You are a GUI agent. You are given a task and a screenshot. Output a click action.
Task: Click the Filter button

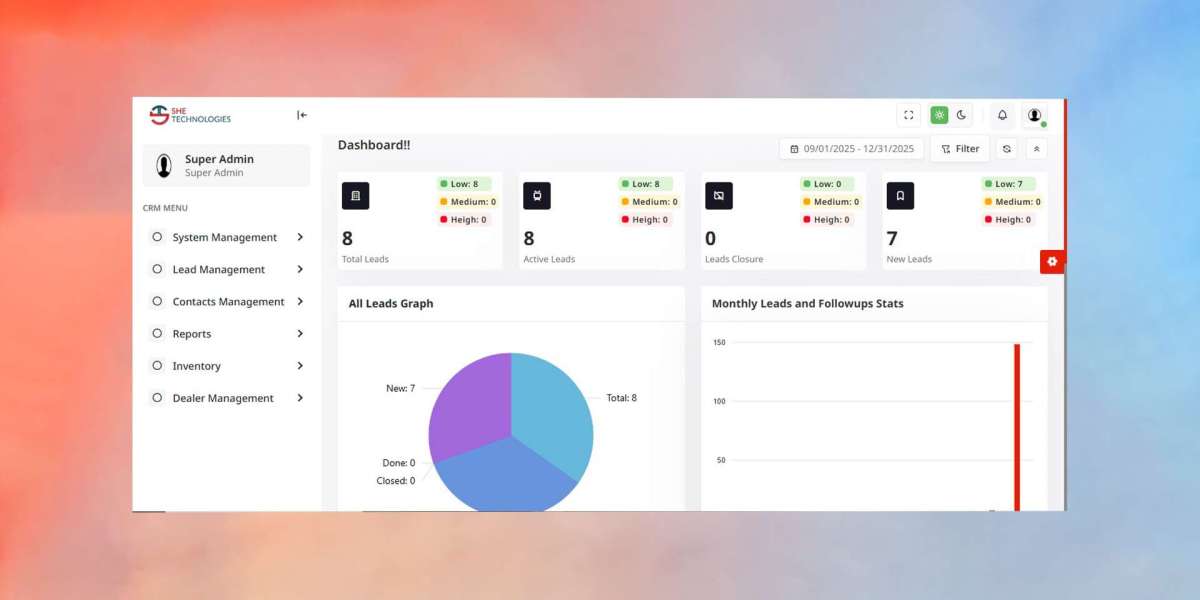pos(960,149)
